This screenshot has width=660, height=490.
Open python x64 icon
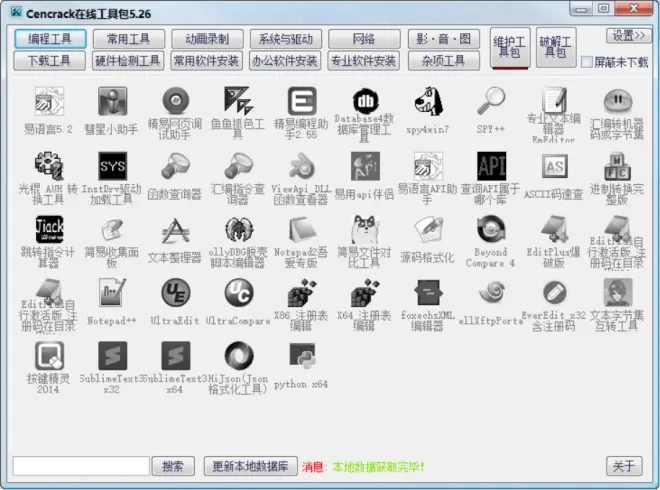click(301, 356)
